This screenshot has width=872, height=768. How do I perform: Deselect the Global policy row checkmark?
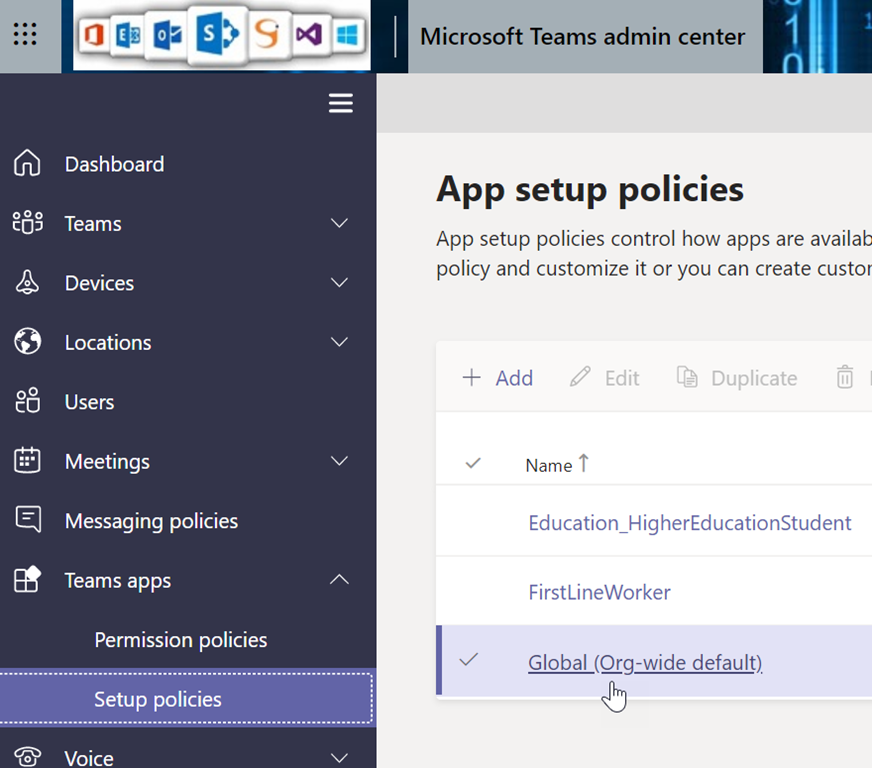pyautogui.click(x=468, y=660)
